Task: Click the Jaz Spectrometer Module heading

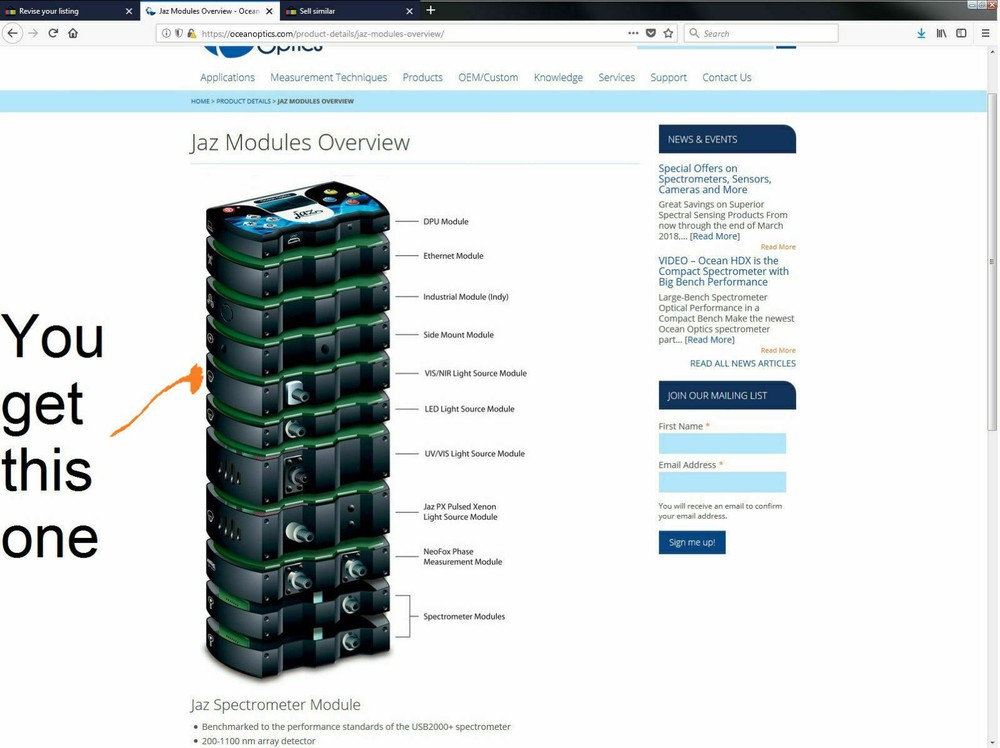Action: point(276,704)
